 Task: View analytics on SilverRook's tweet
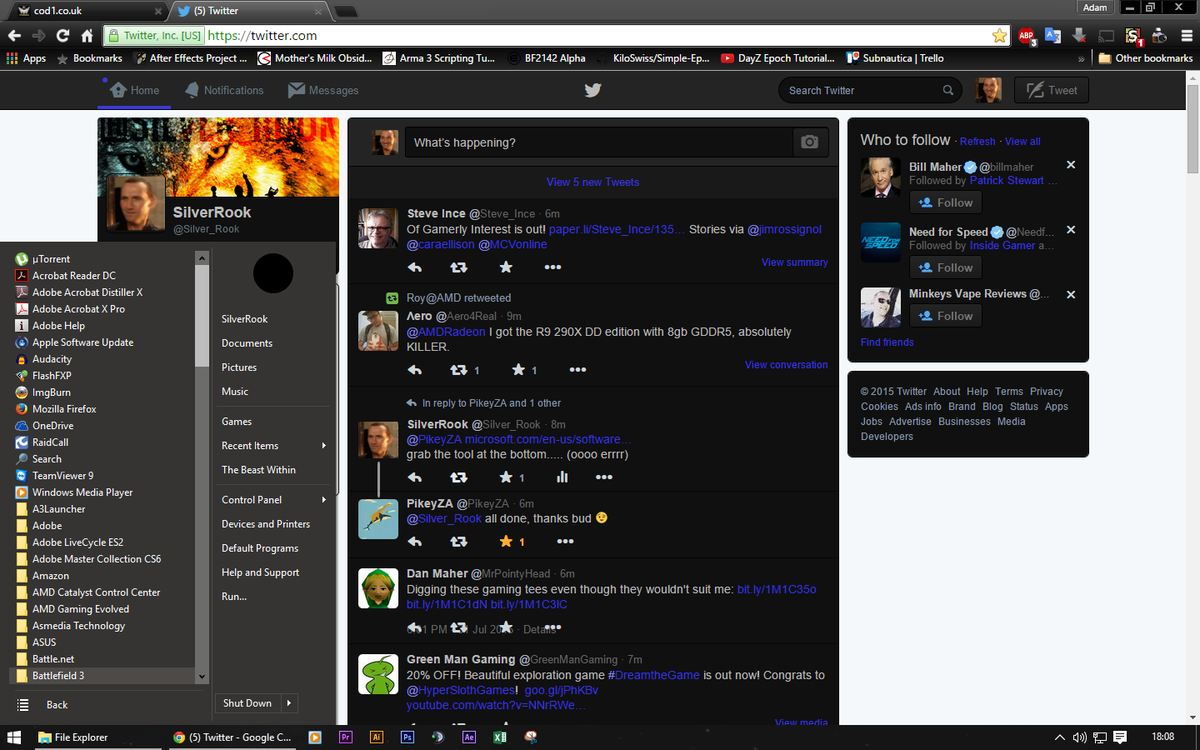(x=563, y=477)
